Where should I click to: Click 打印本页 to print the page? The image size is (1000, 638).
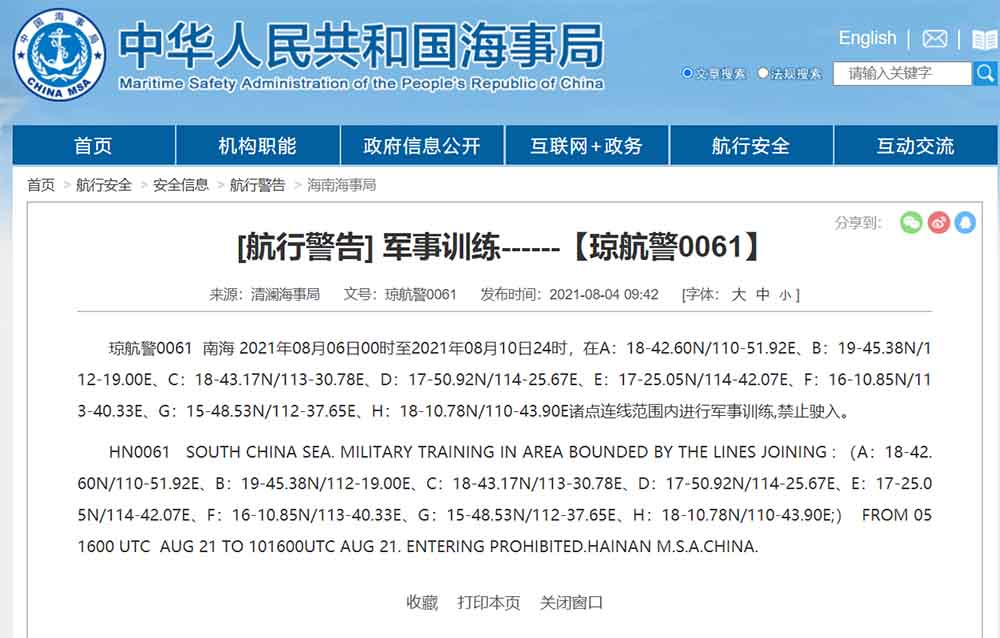[489, 602]
